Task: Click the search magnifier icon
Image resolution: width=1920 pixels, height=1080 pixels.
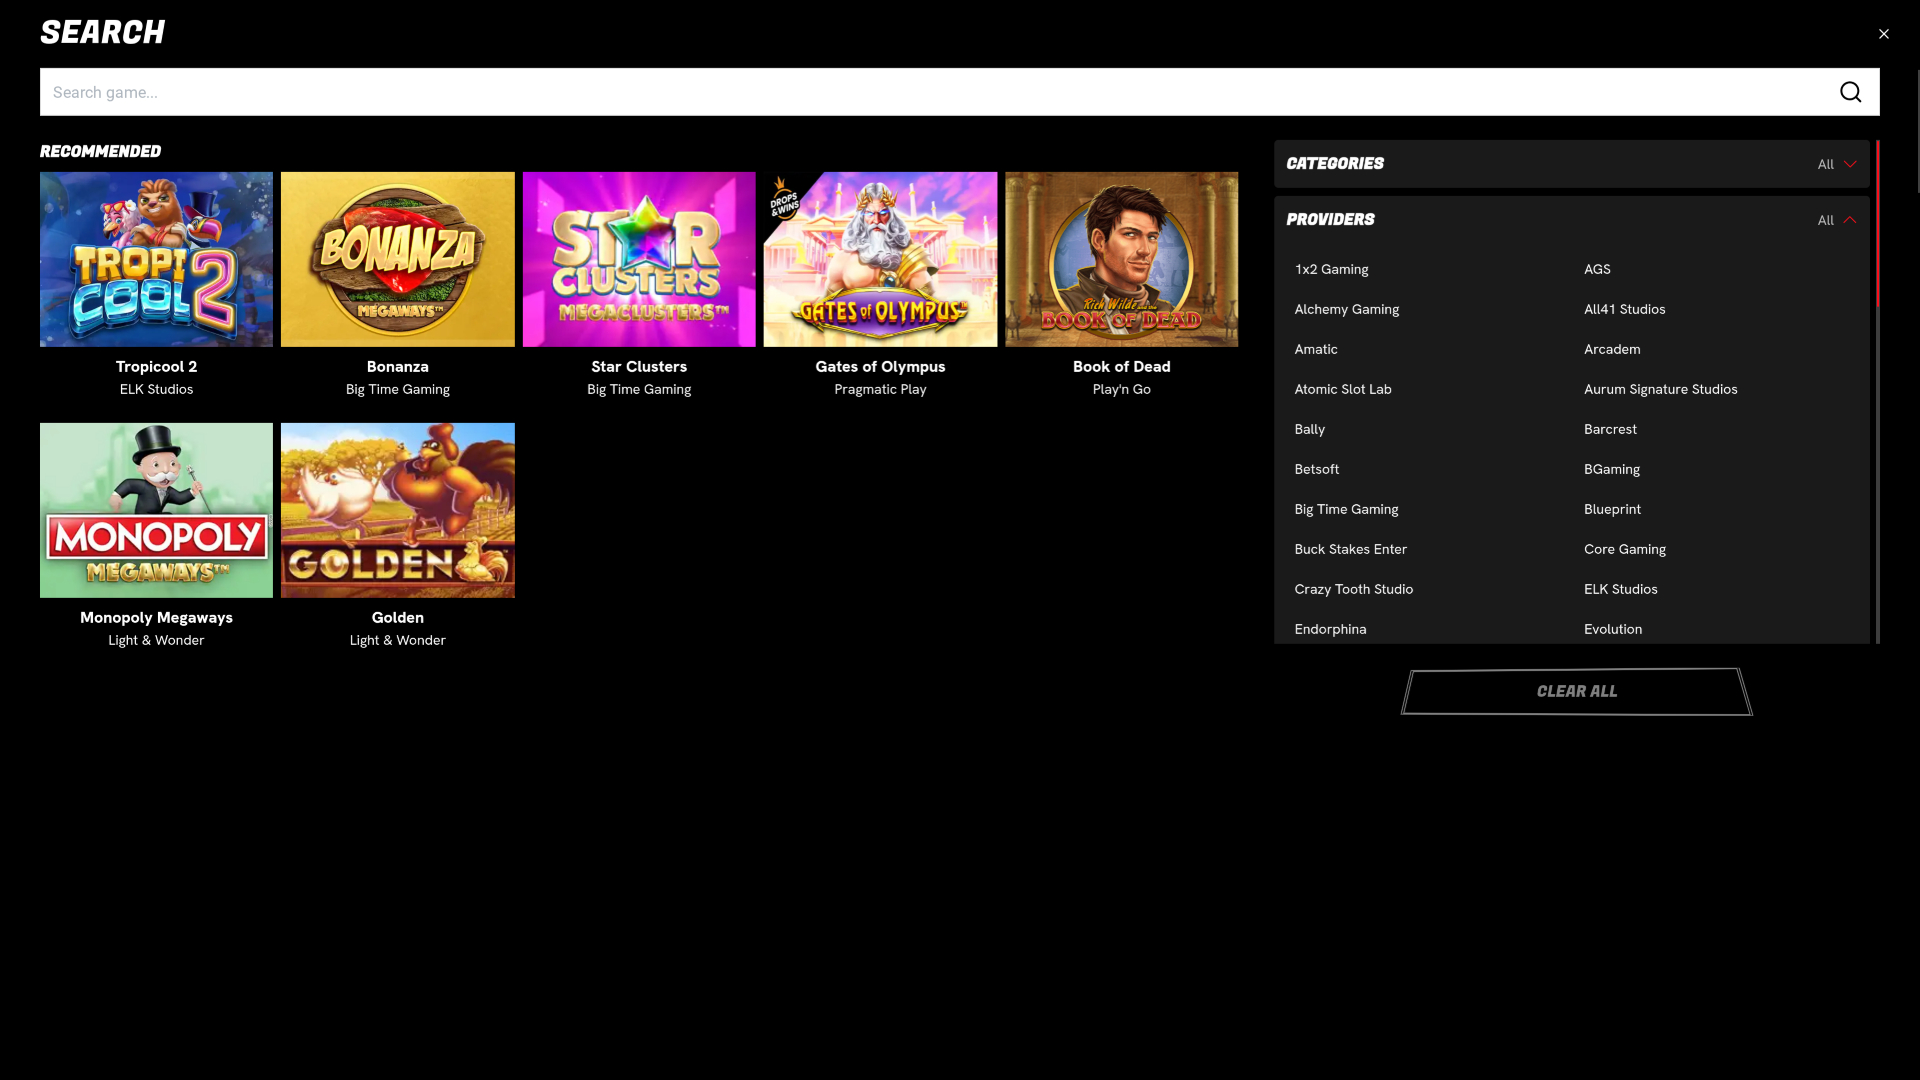Action: 1851,91
